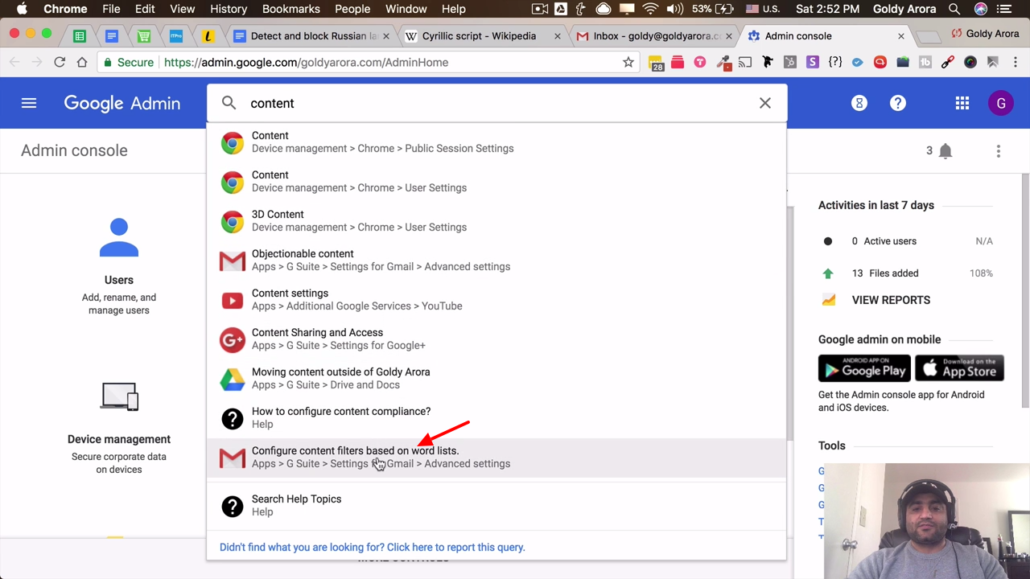Open Search Help Topics result
The height and width of the screenshot is (579, 1030).
coord(497,505)
